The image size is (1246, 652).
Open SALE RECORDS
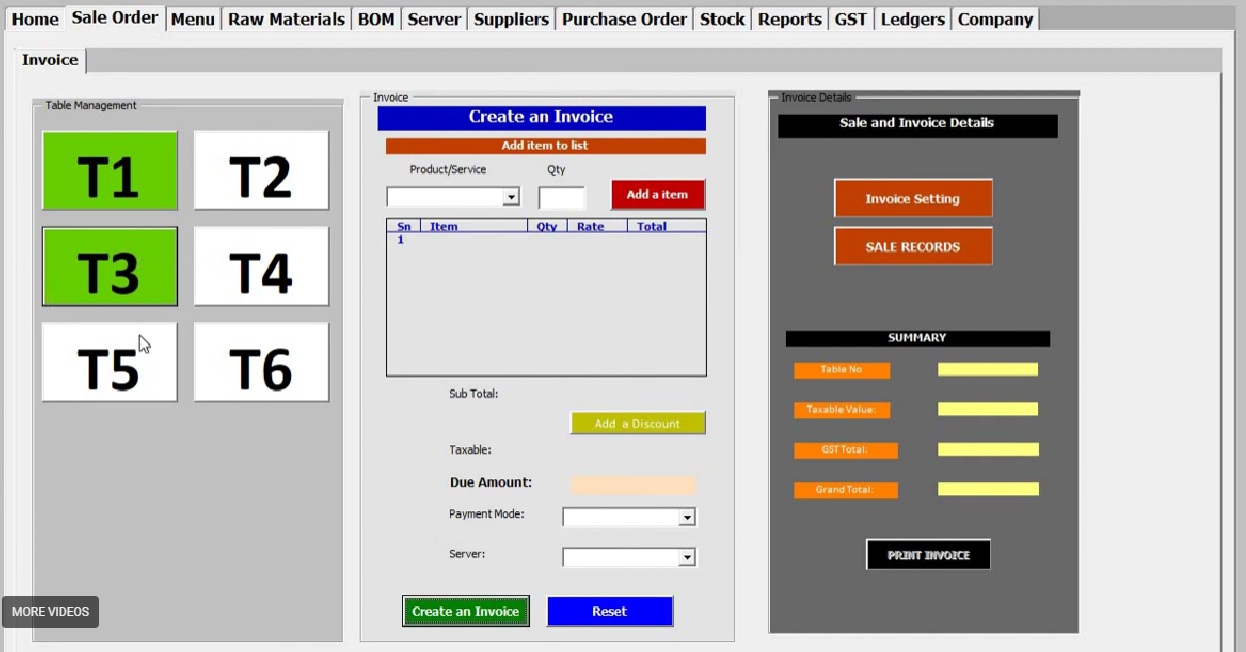pyautogui.click(x=912, y=246)
